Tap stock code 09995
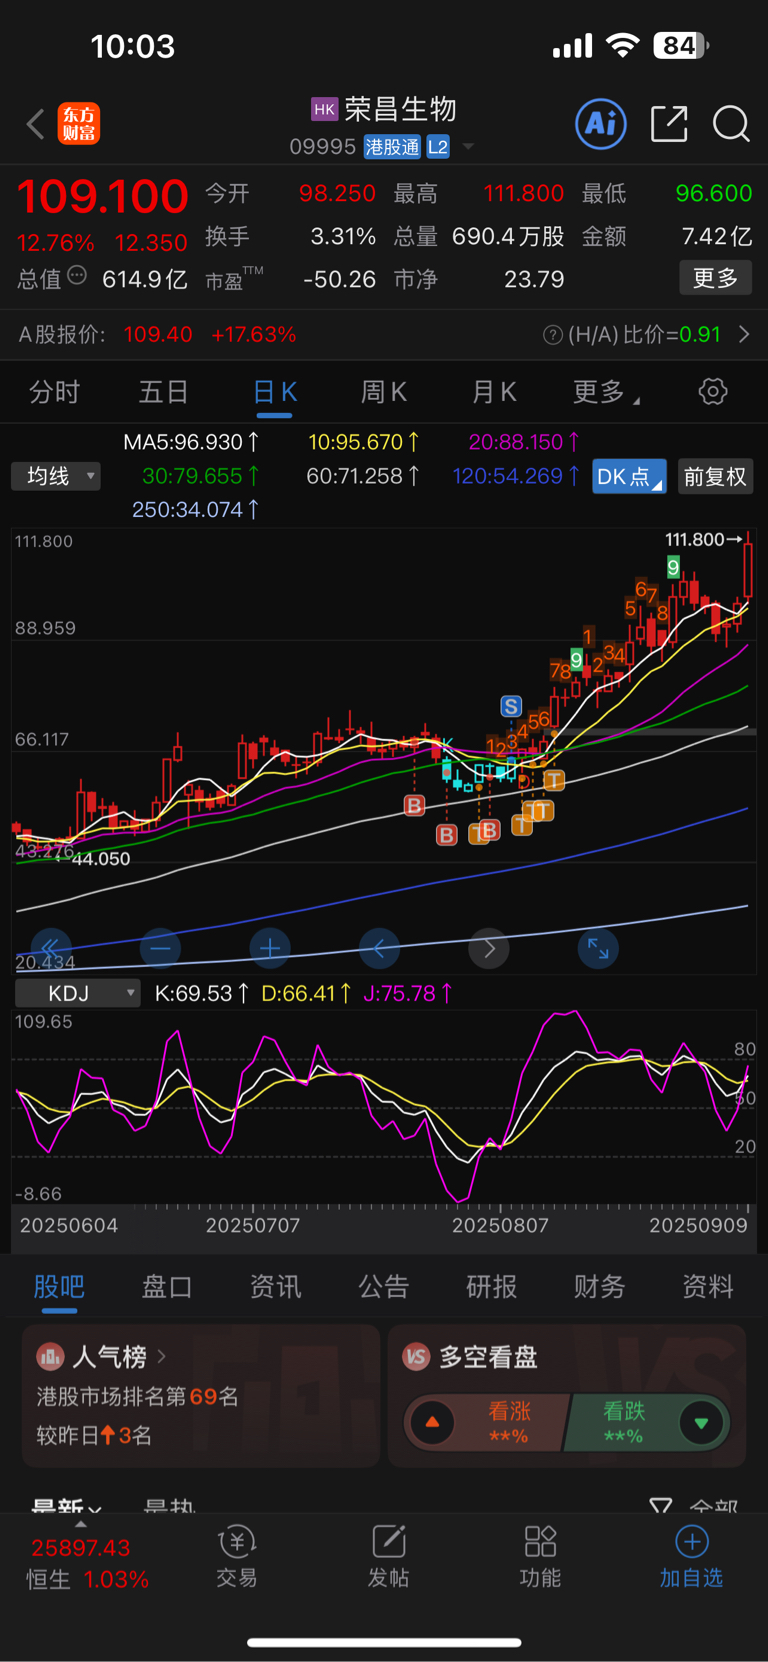 click(322, 147)
